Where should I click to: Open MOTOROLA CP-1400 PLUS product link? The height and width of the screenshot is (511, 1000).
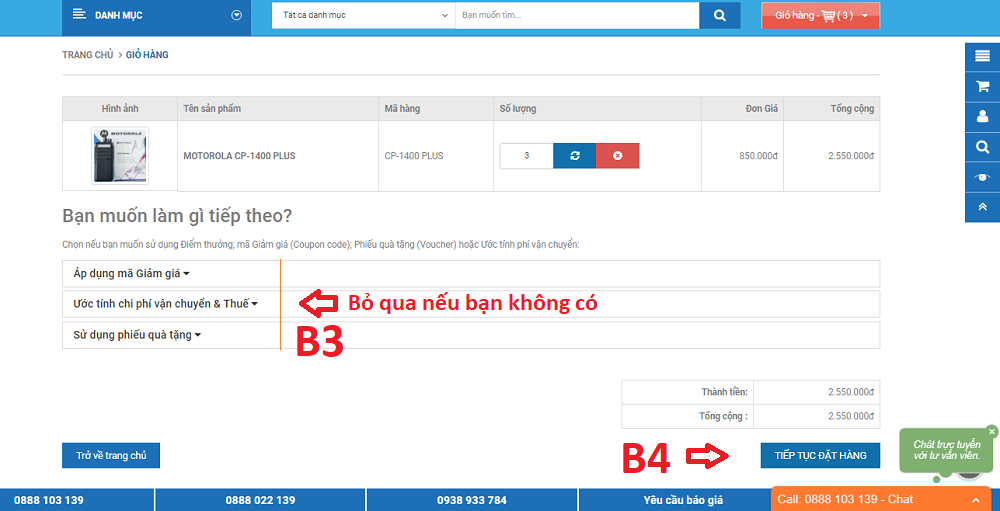click(x=239, y=156)
